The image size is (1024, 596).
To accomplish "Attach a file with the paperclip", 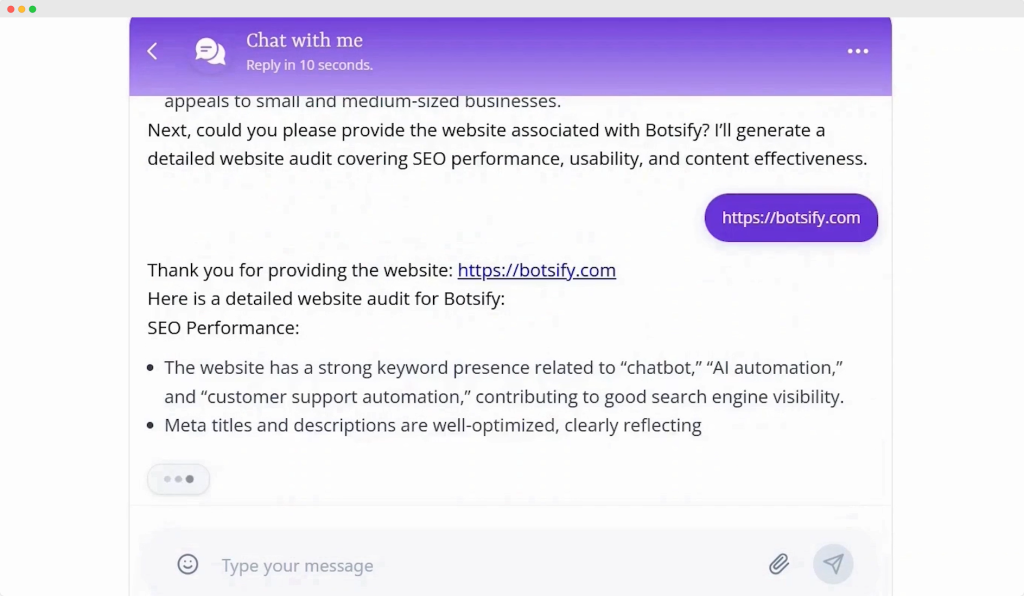I will 778,564.
